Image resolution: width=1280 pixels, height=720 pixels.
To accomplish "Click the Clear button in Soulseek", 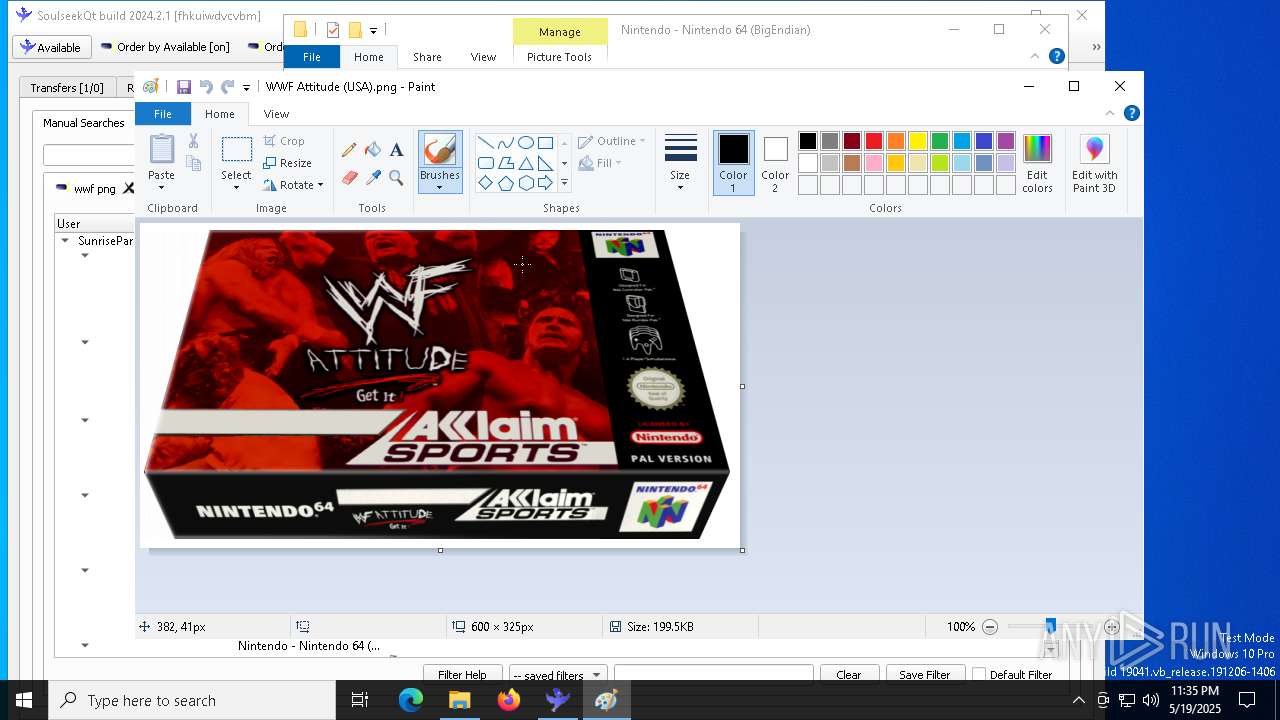I will coord(849,675).
